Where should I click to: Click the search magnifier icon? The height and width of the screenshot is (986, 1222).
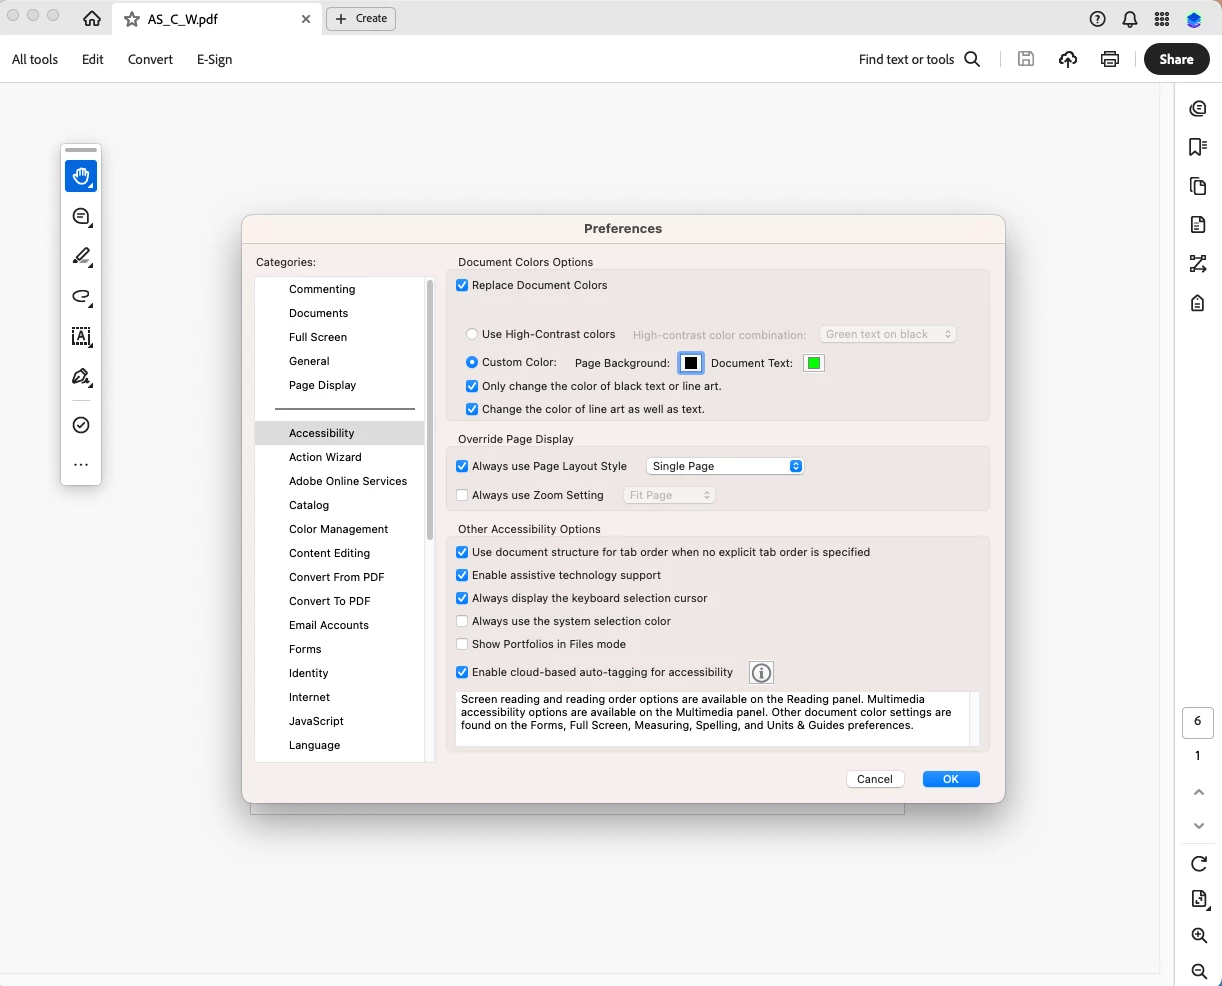pyautogui.click(x=972, y=59)
